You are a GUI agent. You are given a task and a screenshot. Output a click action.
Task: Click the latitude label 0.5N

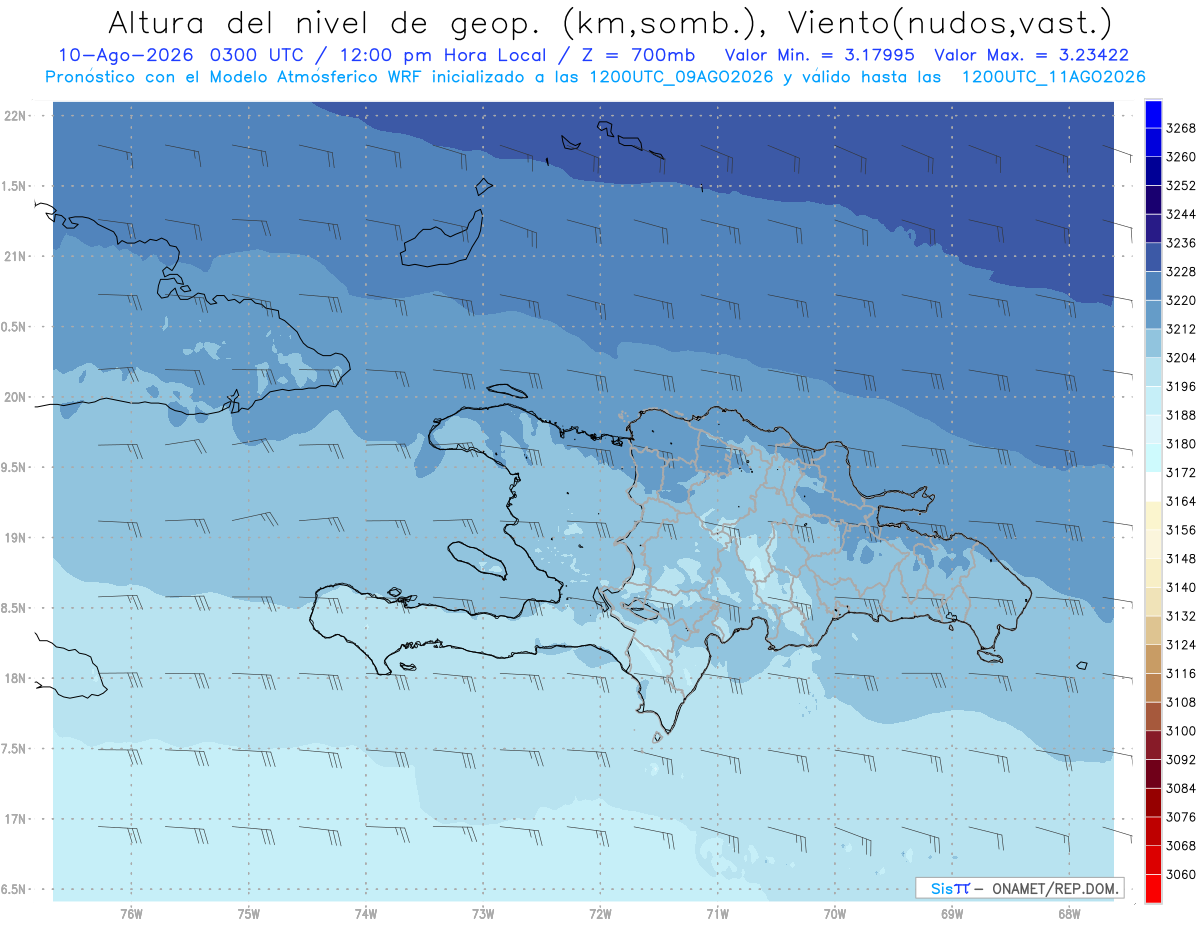[14, 327]
